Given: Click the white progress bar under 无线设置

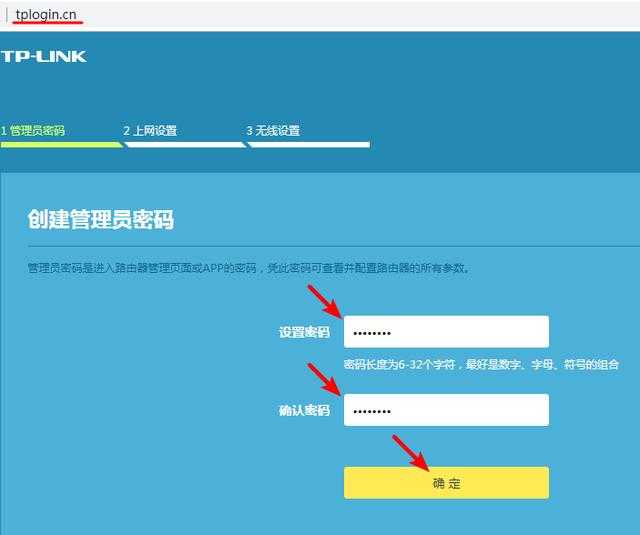Looking at the screenshot, I should click(308, 144).
